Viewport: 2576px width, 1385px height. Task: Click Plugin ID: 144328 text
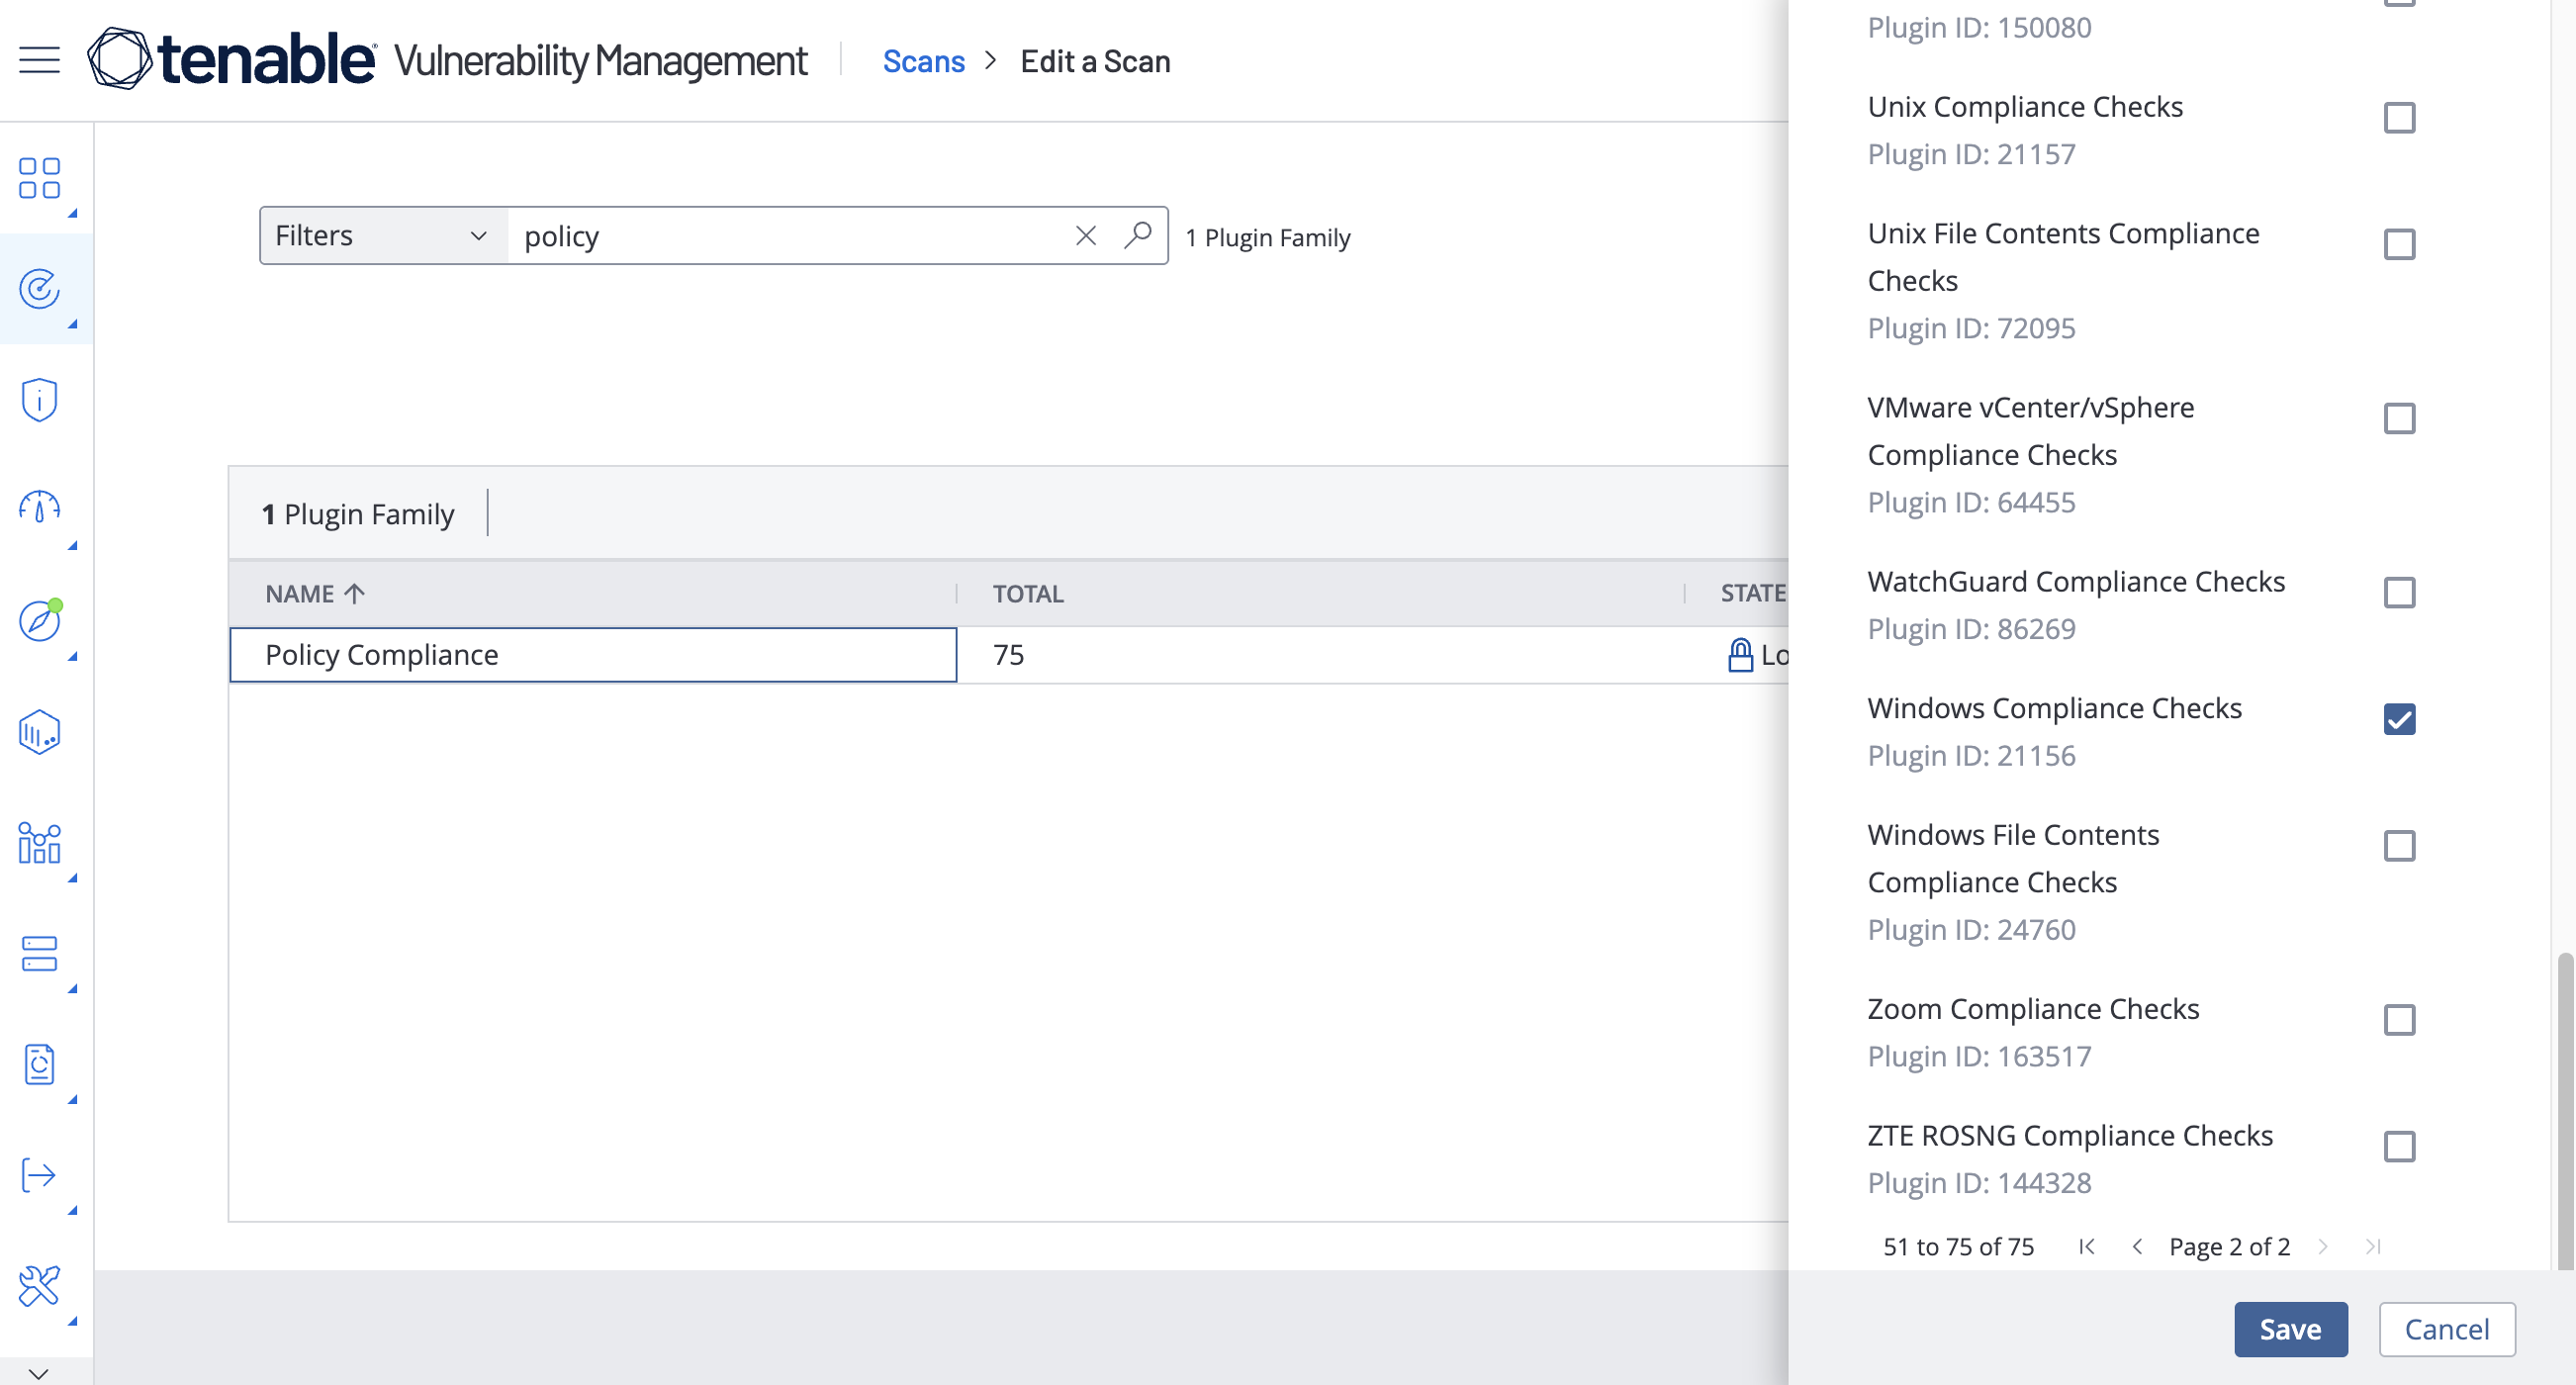tap(1979, 1183)
